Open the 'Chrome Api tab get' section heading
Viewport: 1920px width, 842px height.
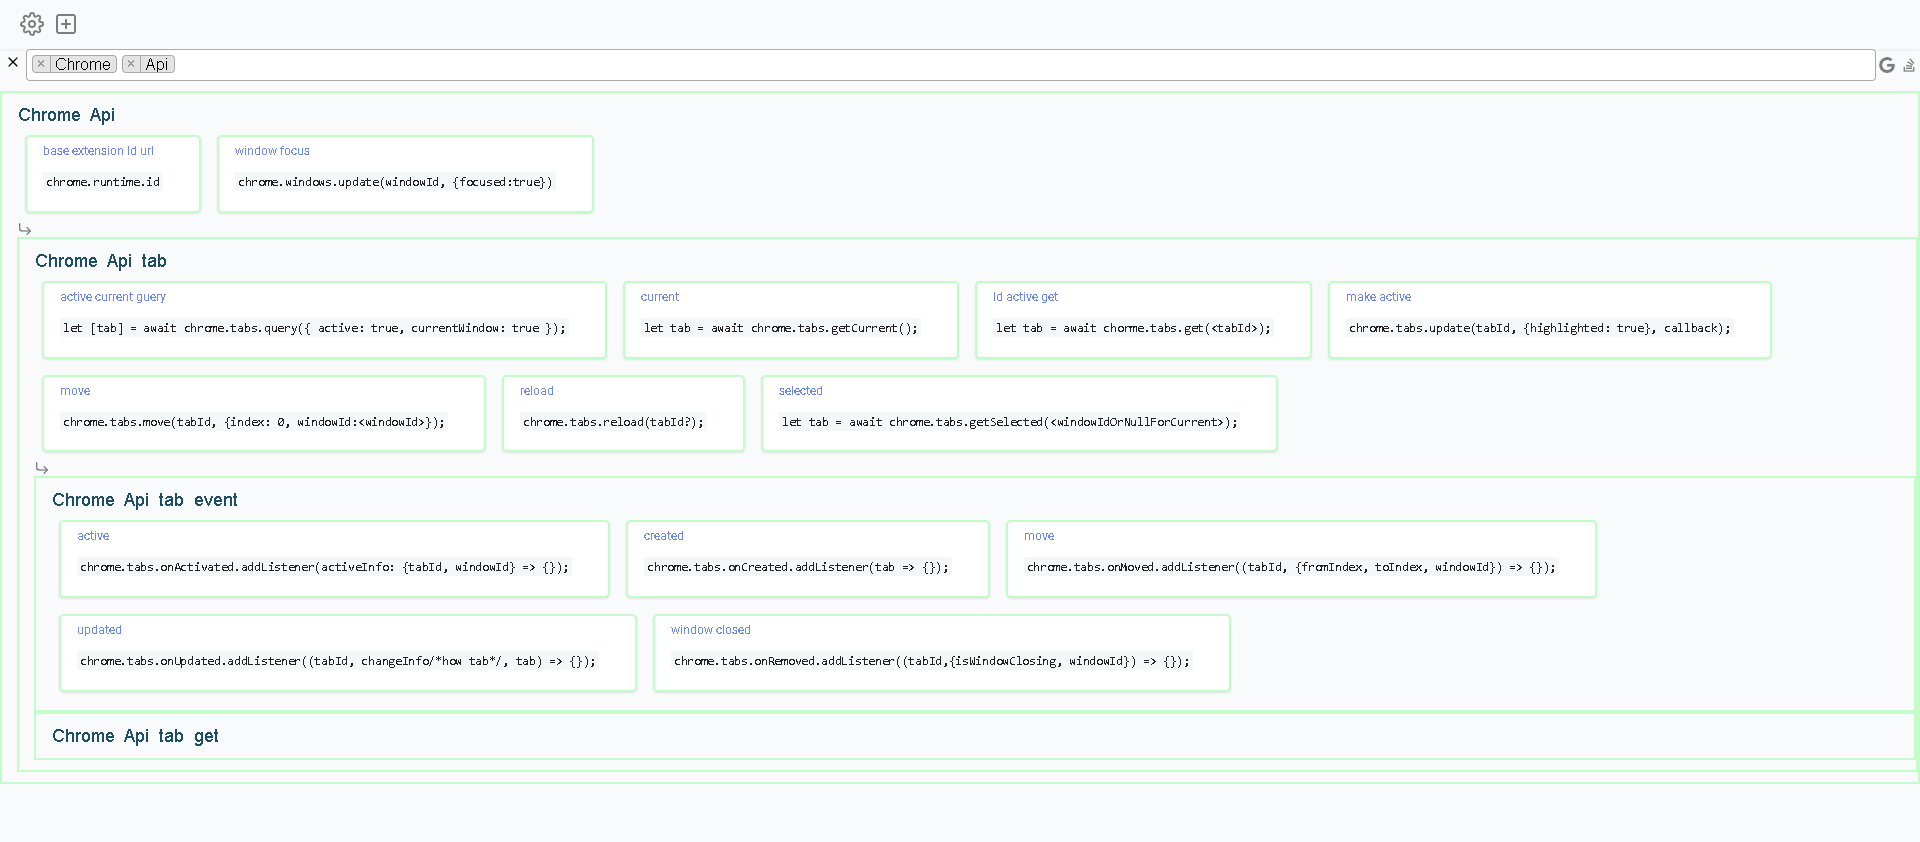click(135, 736)
